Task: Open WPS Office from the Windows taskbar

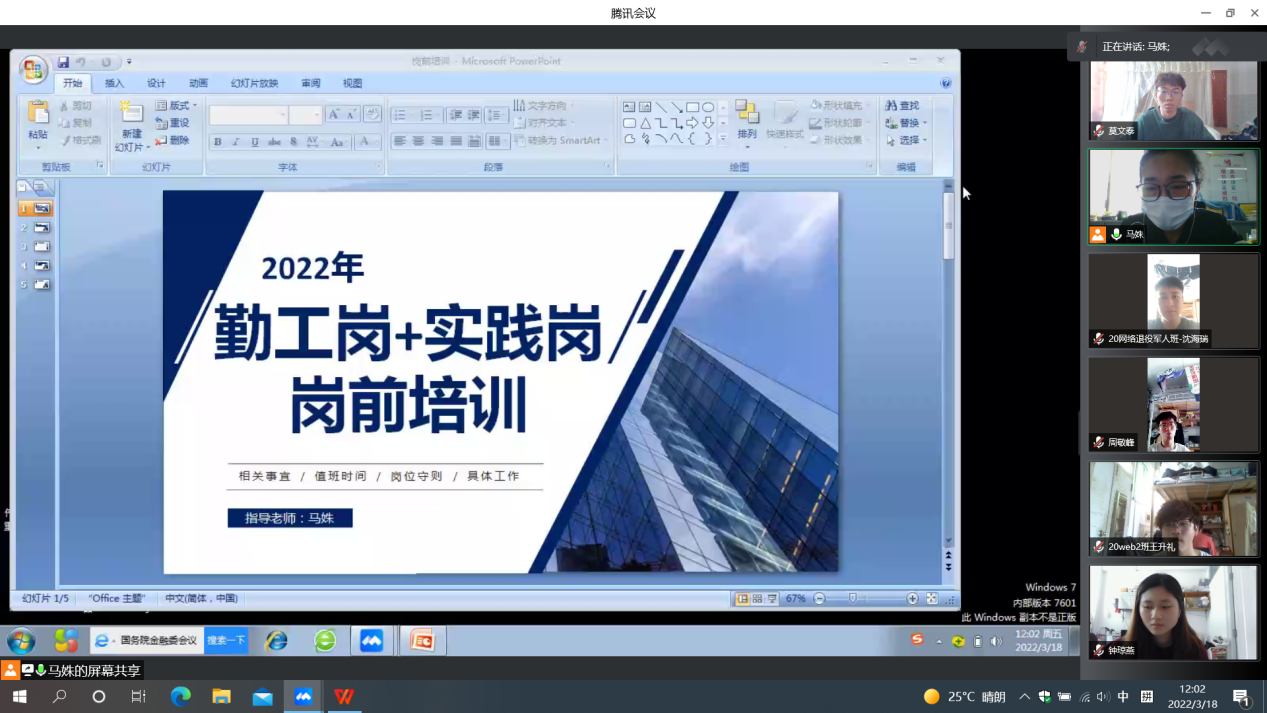Action: 344,697
